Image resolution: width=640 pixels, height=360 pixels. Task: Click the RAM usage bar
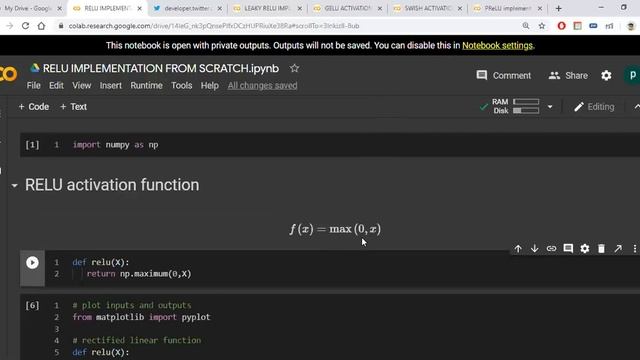click(x=526, y=102)
